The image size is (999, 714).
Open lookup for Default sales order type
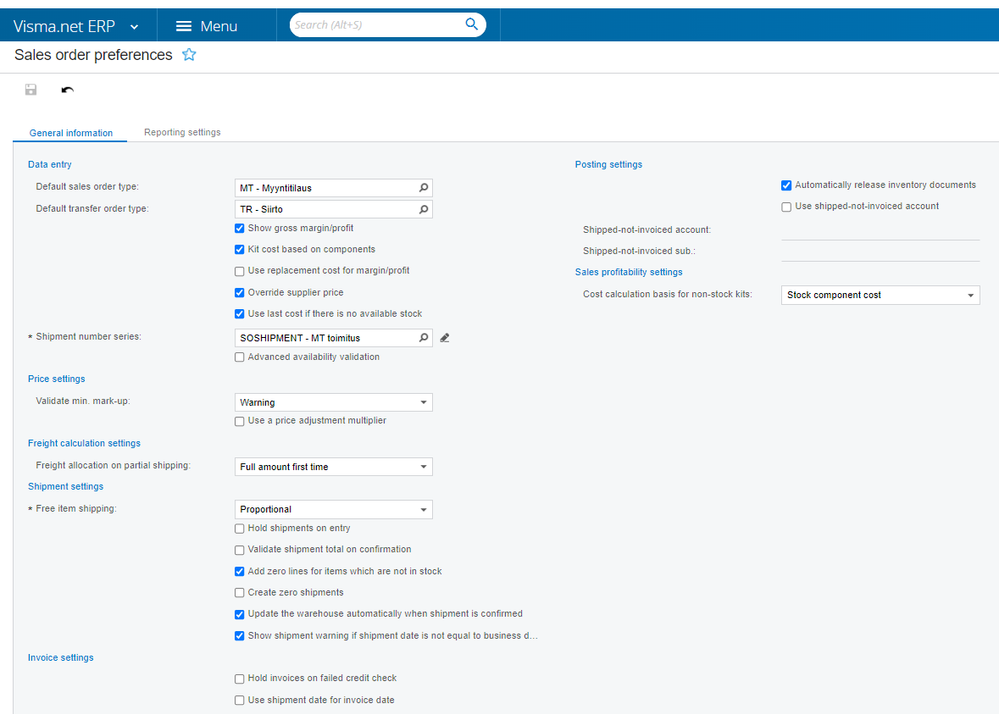424,188
